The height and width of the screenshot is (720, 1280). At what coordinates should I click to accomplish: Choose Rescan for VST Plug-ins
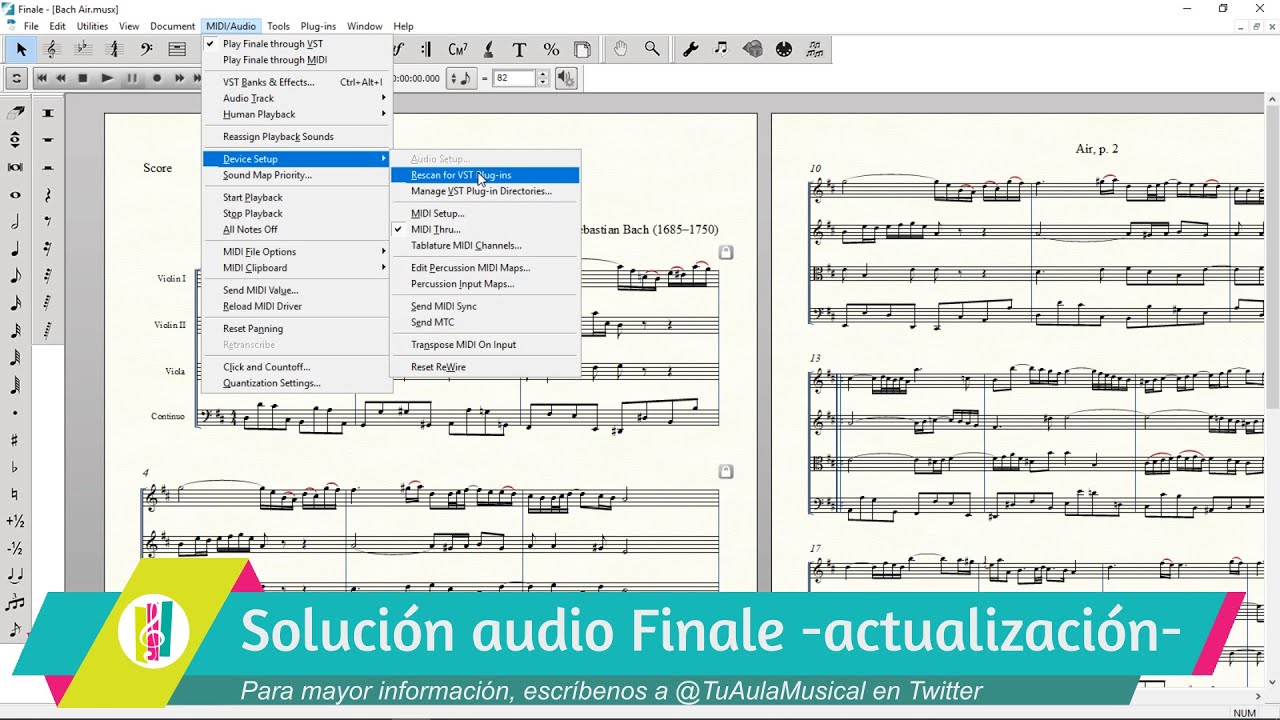(484, 175)
